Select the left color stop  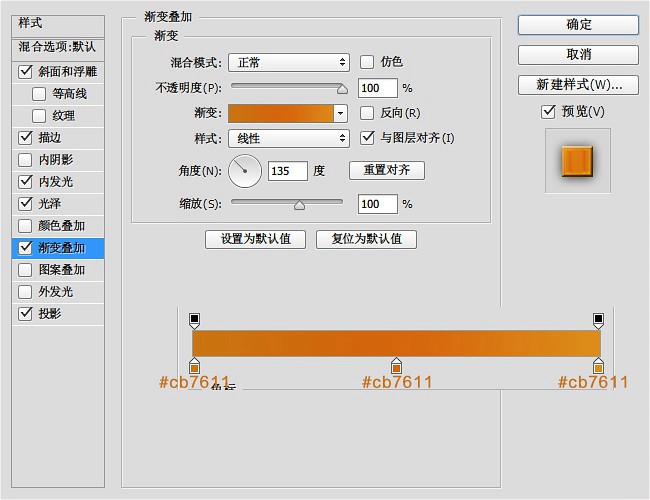coord(194,366)
